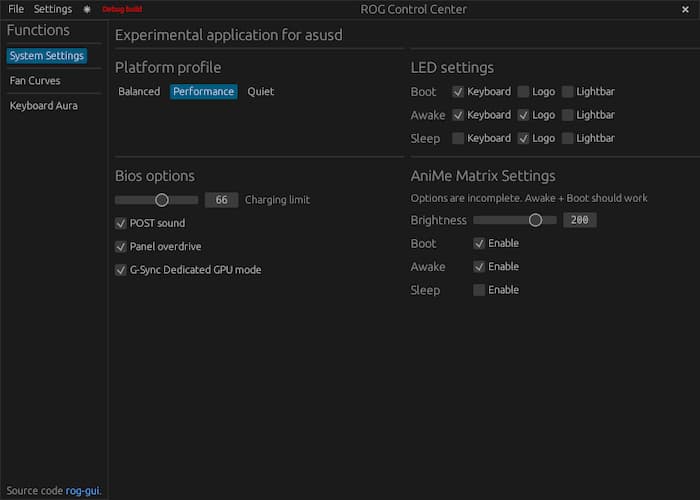Screen dimensions: 700x500
Task: Select System Settings in the Functions sidebar
Action: pyautogui.click(x=47, y=56)
